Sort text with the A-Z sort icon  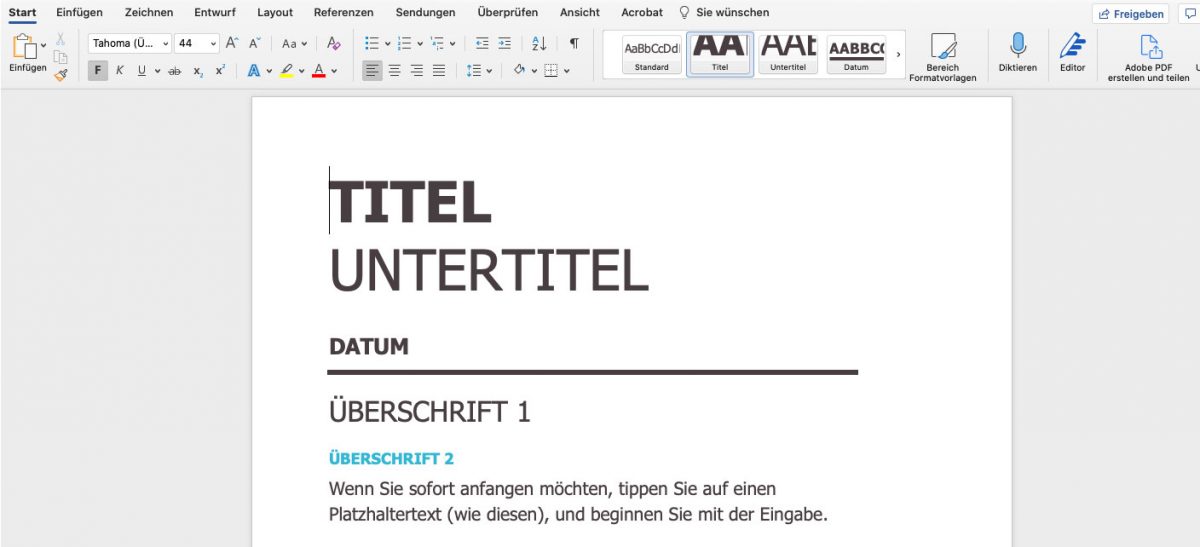539,43
